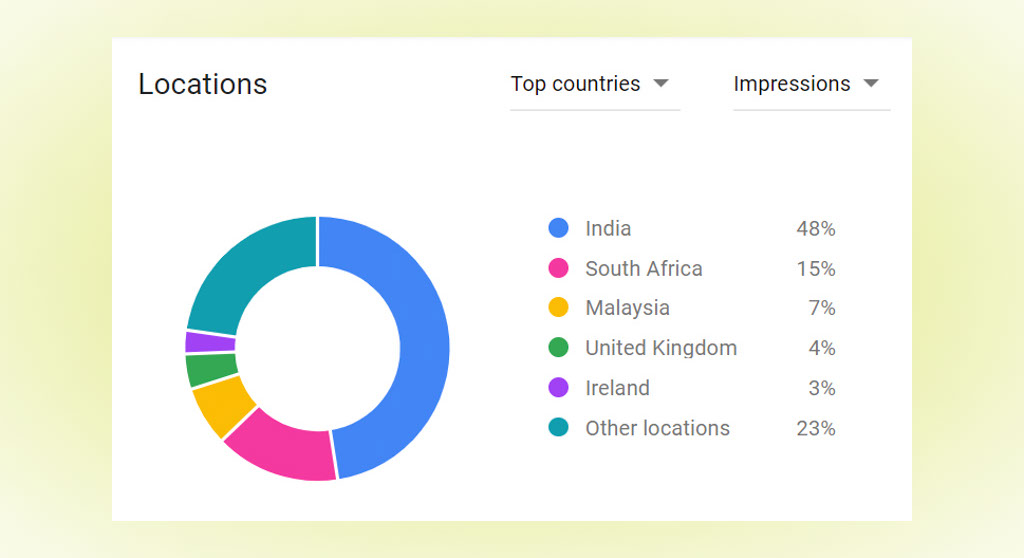Click the South Africa legend label
The width and height of the screenshot is (1024, 558).
click(x=644, y=269)
